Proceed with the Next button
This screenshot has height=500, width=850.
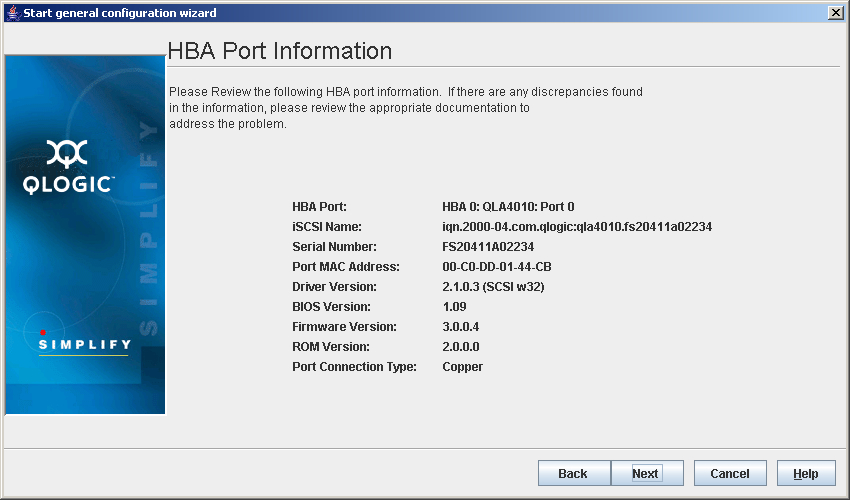pyautogui.click(x=645, y=473)
